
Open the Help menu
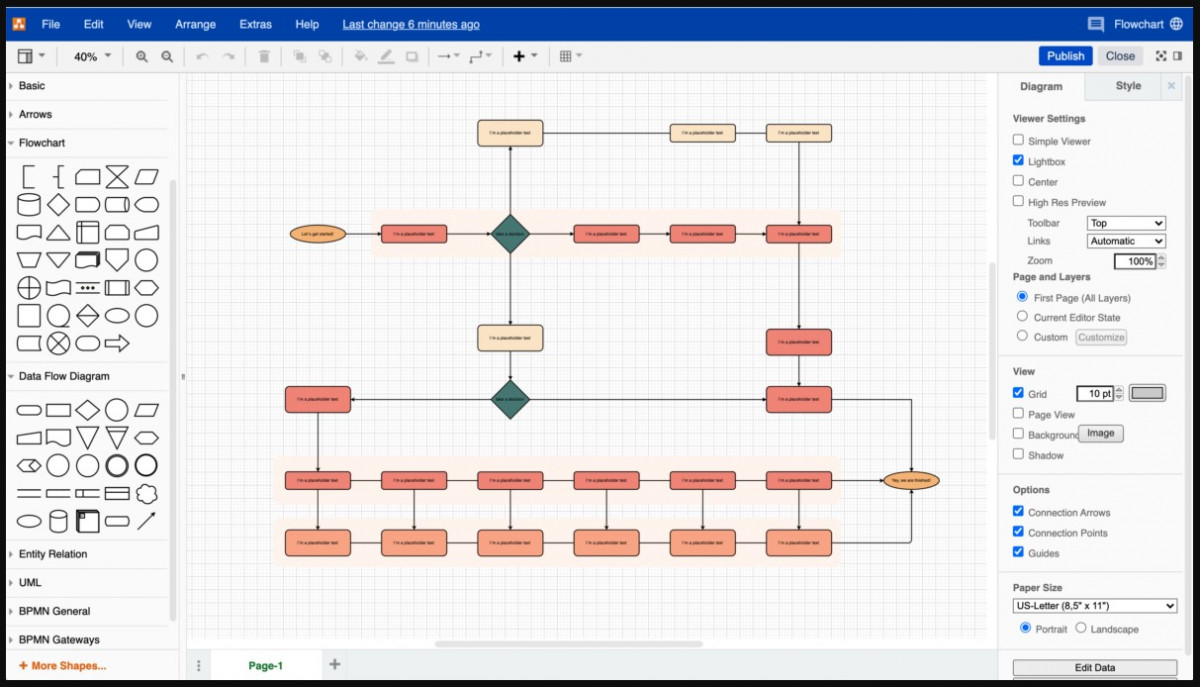click(308, 24)
